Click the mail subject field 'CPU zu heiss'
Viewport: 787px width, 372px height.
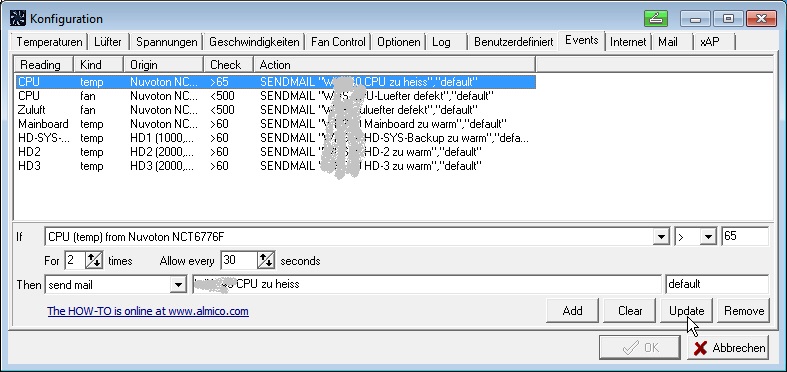point(427,284)
